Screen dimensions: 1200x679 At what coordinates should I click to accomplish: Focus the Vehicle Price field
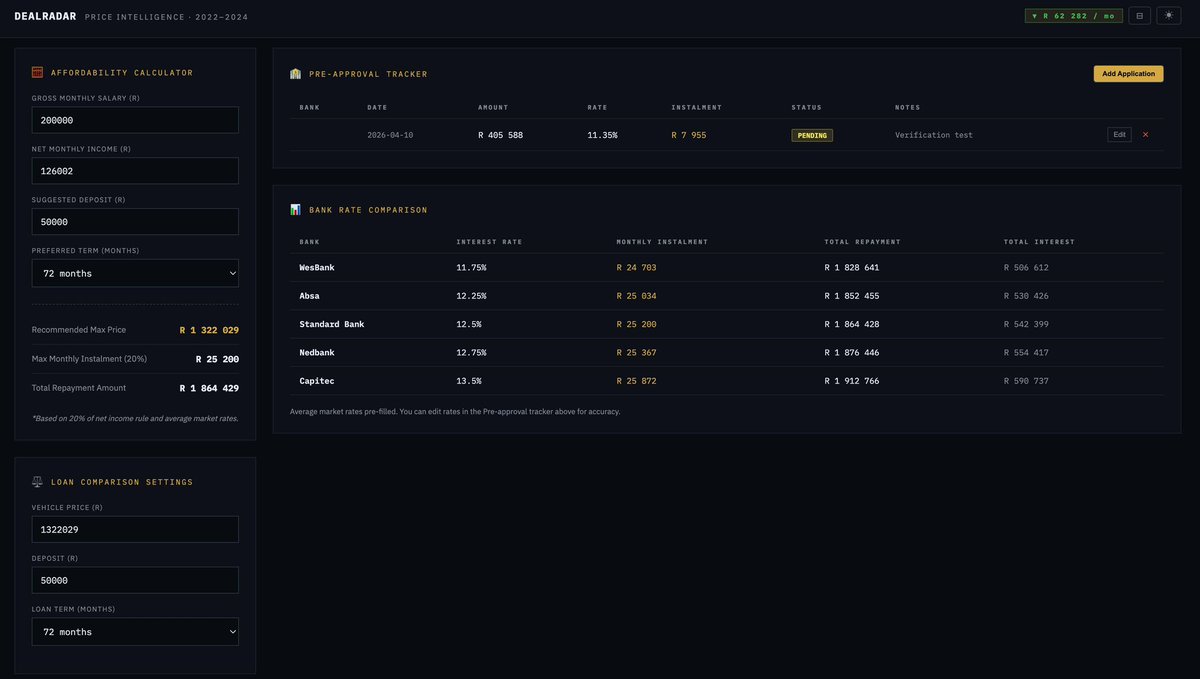(x=135, y=530)
